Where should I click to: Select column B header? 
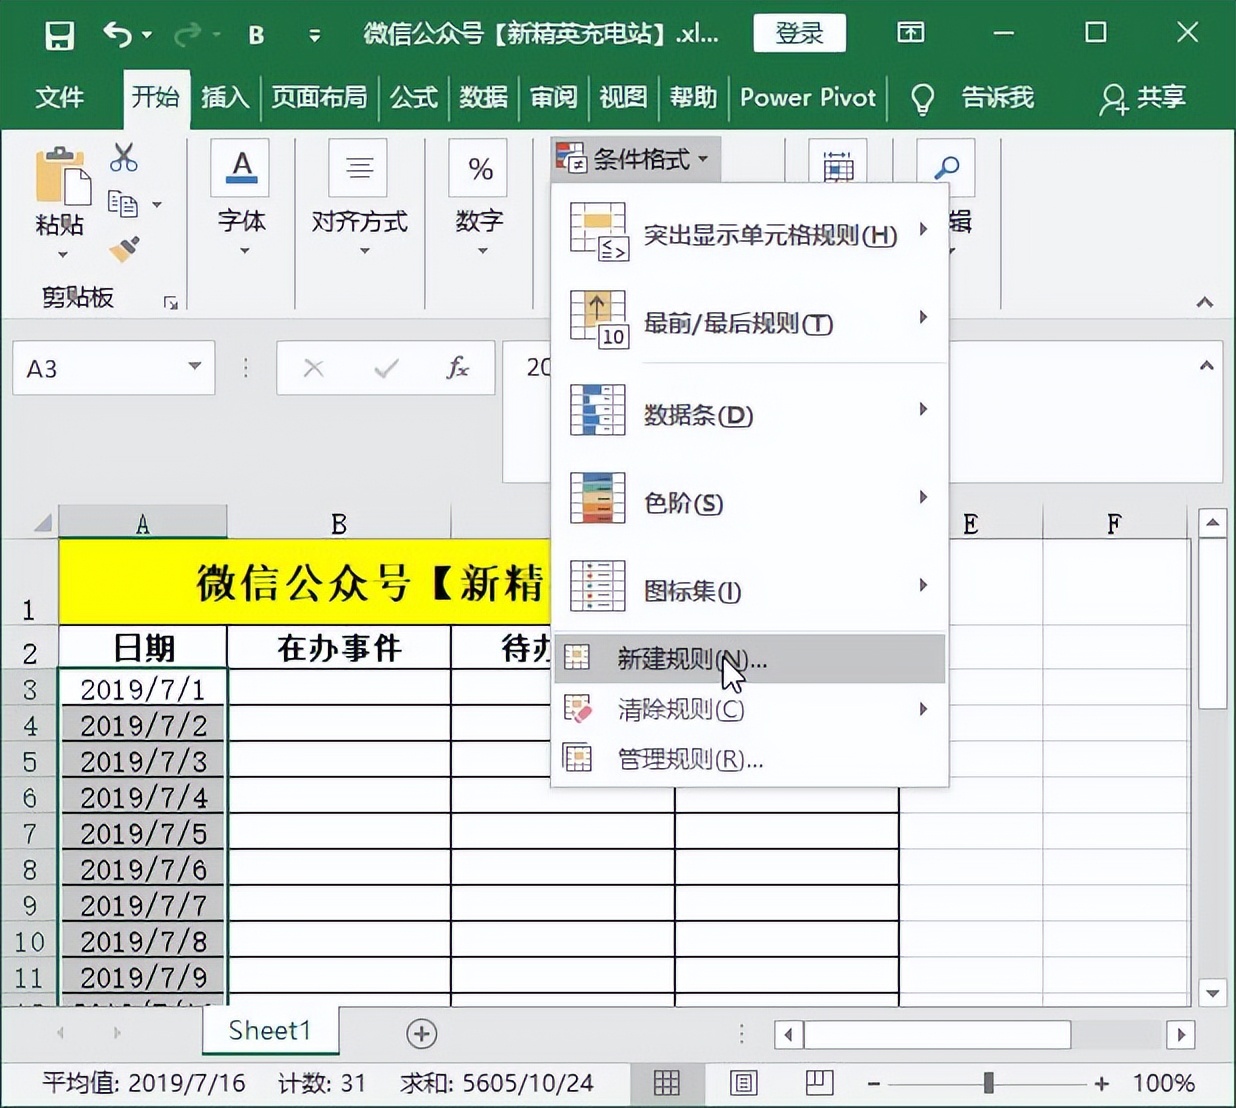[339, 523]
